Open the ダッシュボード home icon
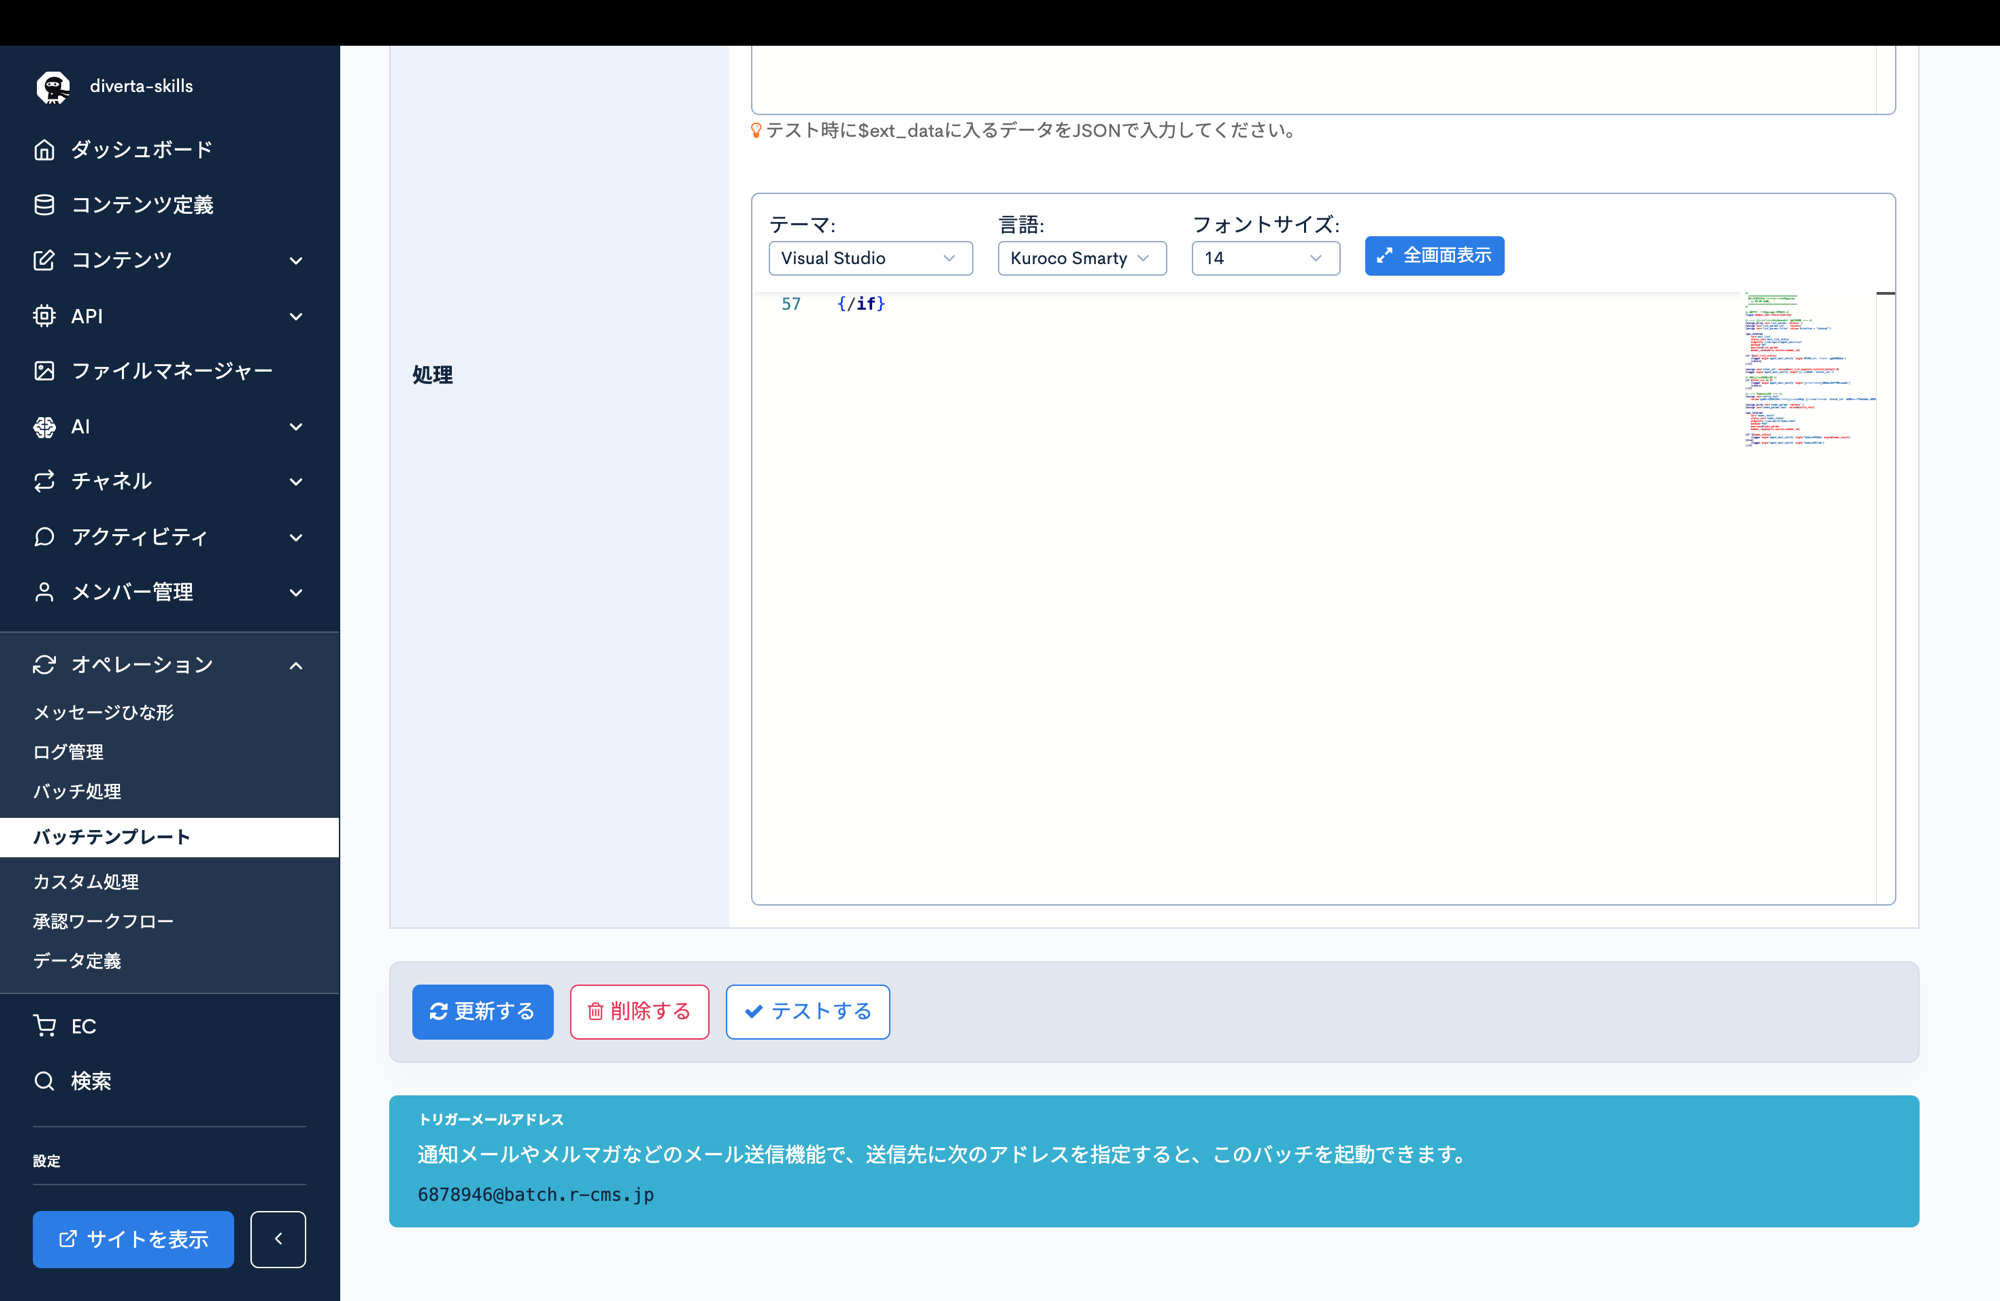2000x1301 pixels. pos(44,150)
